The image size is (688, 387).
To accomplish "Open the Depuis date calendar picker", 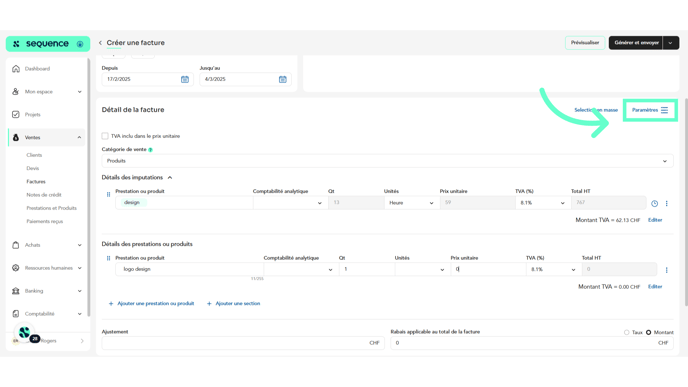I will click(x=185, y=79).
